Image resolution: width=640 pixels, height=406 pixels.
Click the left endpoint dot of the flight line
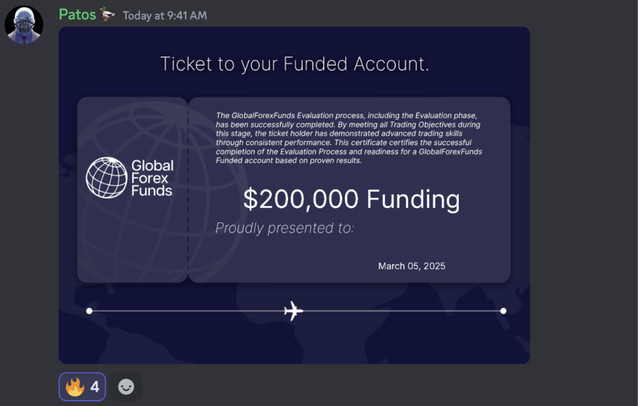click(90, 311)
